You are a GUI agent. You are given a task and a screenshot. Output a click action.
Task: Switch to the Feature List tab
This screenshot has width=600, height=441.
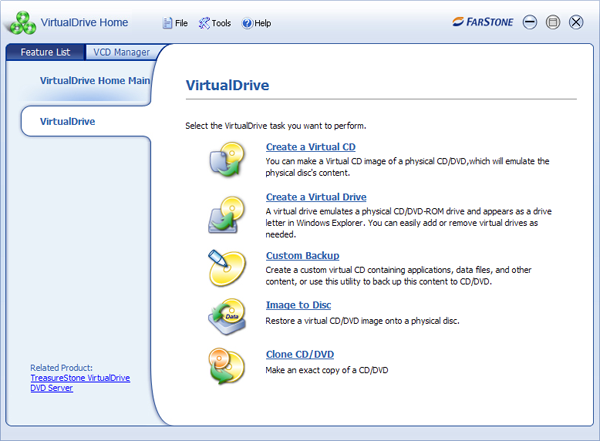(x=45, y=52)
